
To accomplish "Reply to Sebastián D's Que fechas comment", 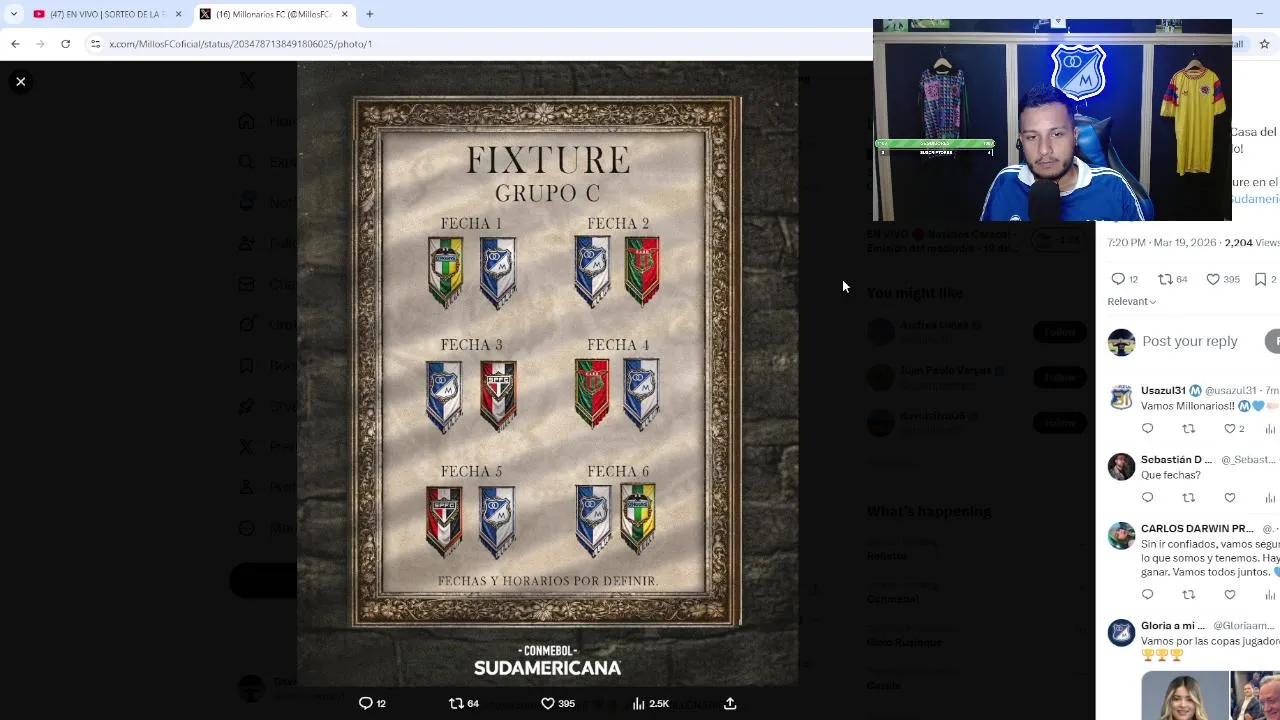I will coord(1147,497).
